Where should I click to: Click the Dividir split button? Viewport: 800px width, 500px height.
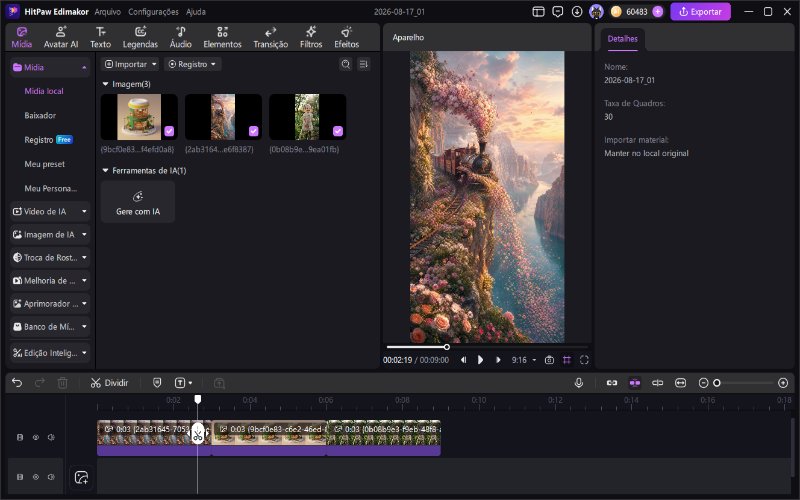coord(109,383)
